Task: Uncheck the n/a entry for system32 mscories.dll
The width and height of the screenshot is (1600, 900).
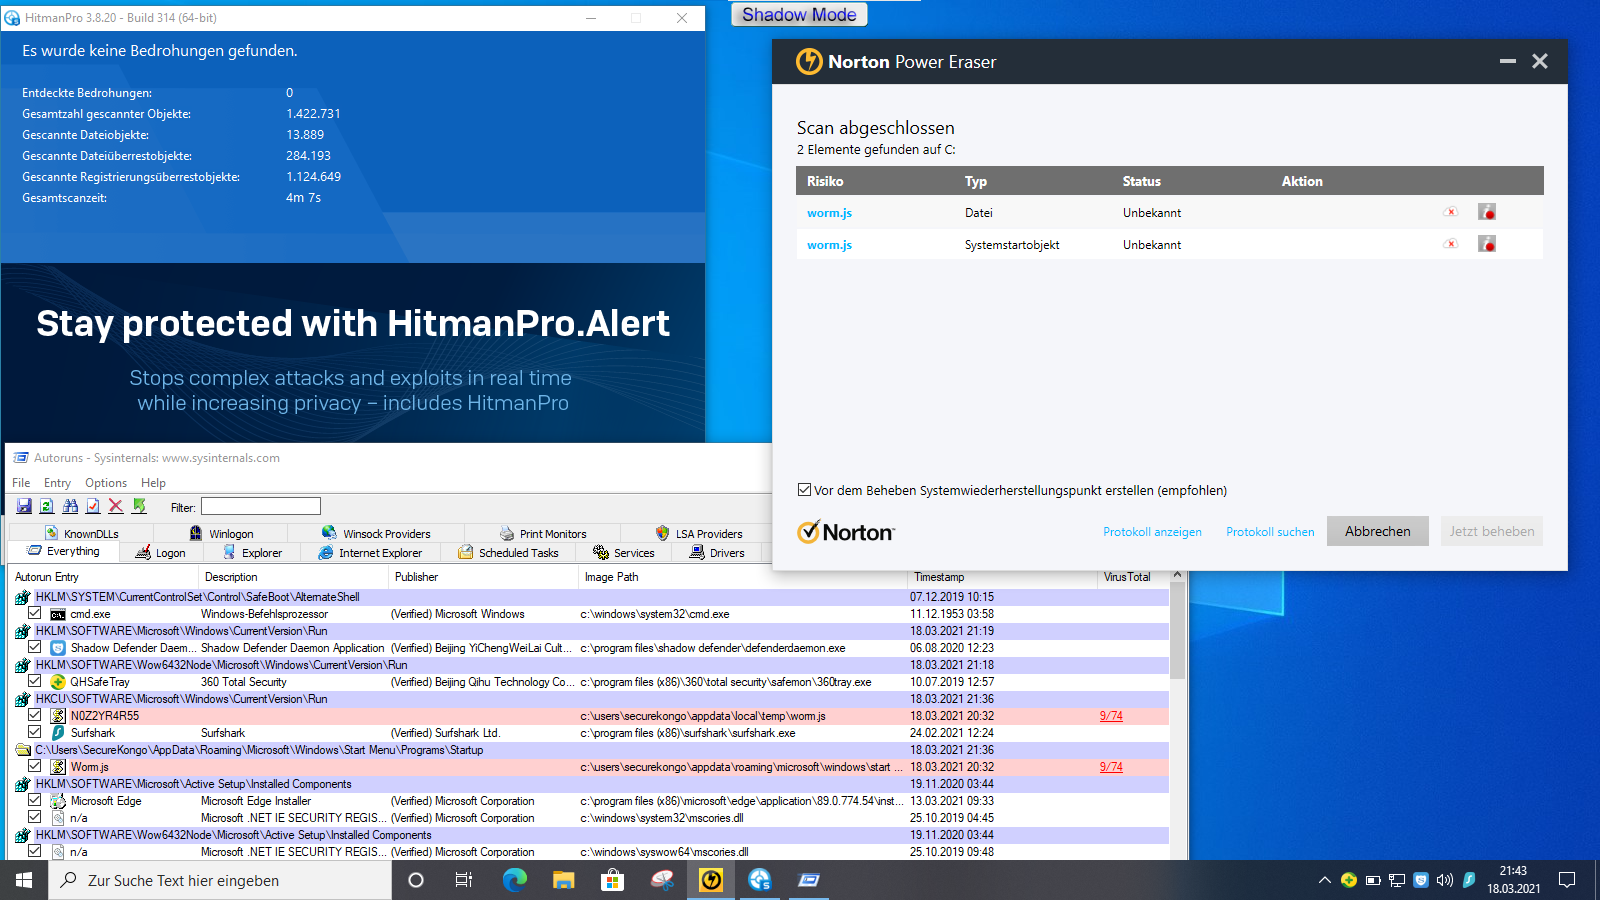Action: tap(35, 817)
